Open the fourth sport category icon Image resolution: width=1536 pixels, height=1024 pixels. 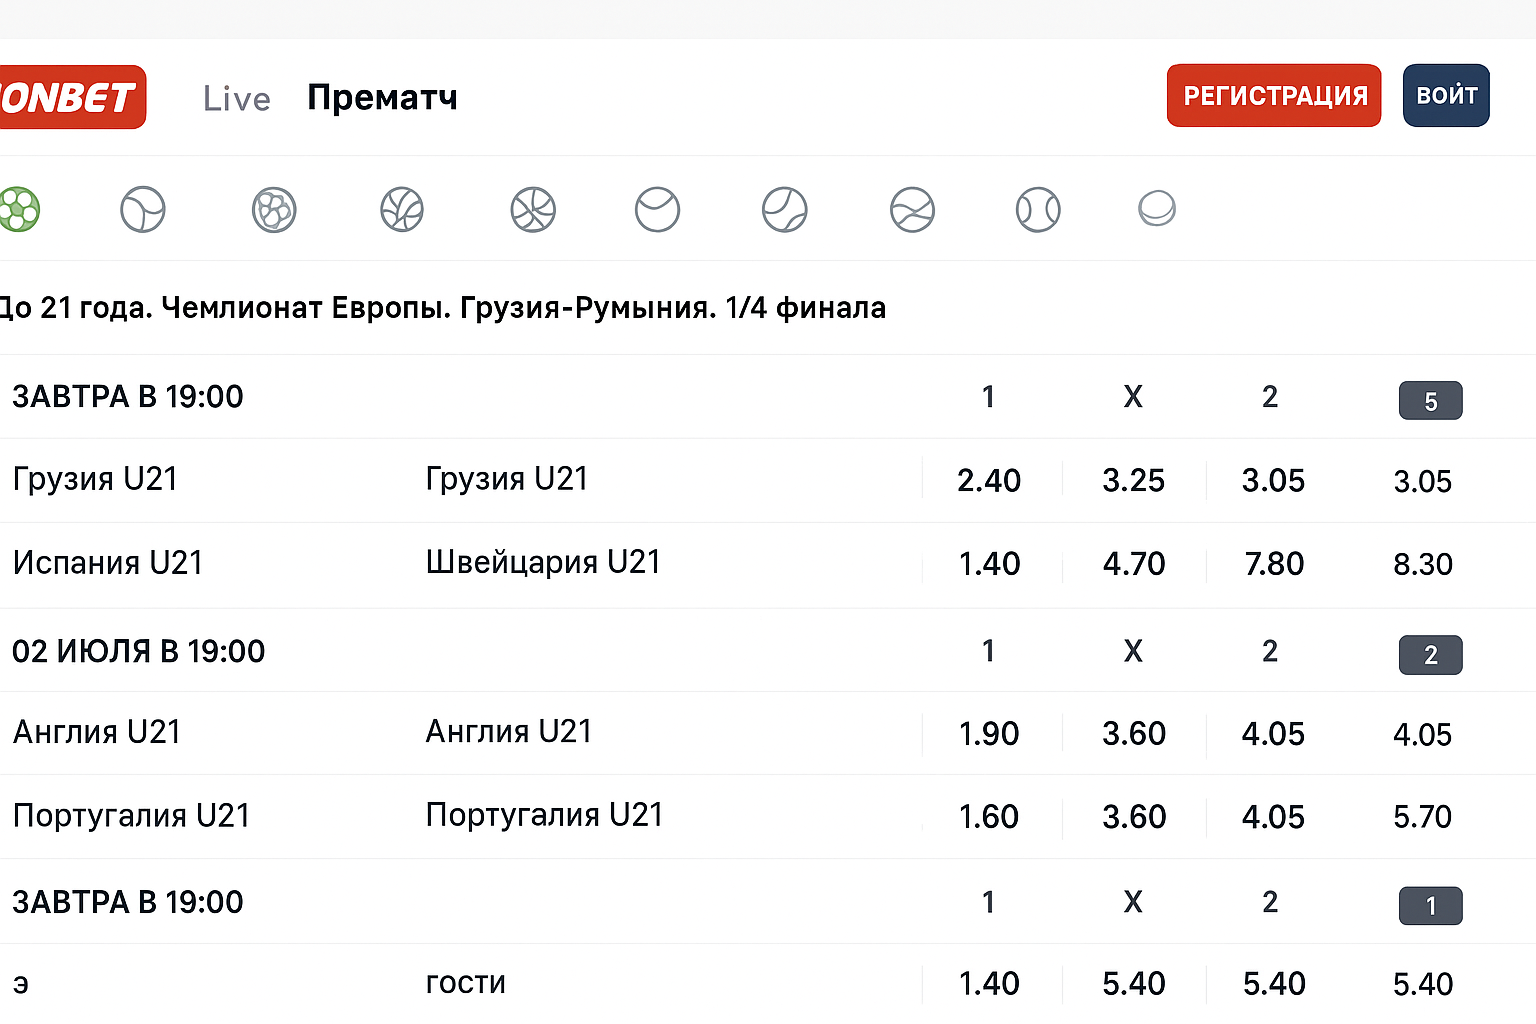point(402,209)
